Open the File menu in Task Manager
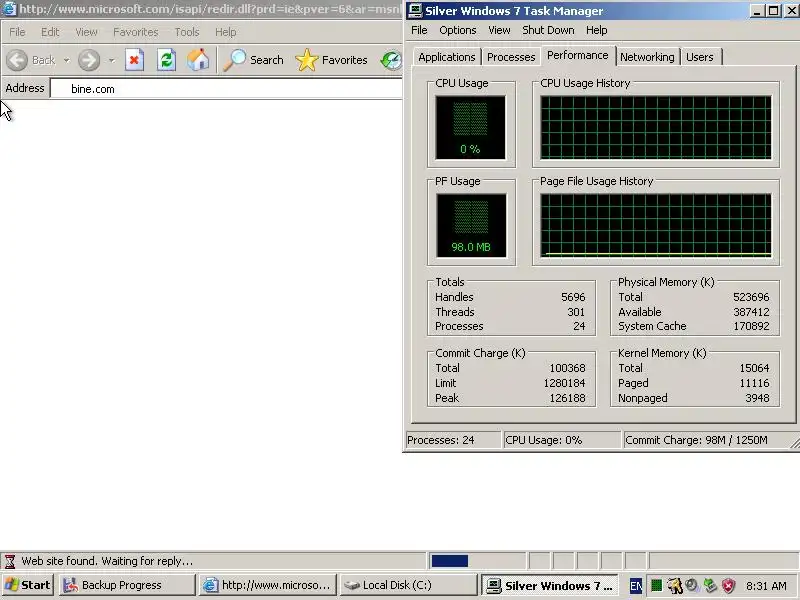Image resolution: width=800 pixels, height=600 pixels. click(419, 30)
